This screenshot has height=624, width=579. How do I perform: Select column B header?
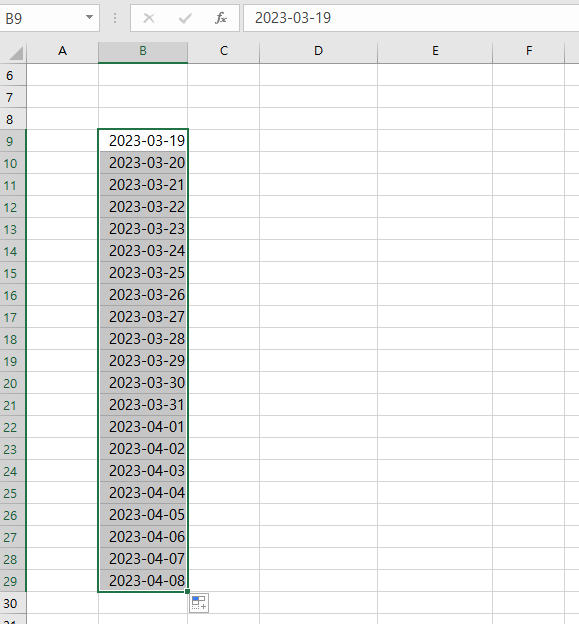coord(143,51)
